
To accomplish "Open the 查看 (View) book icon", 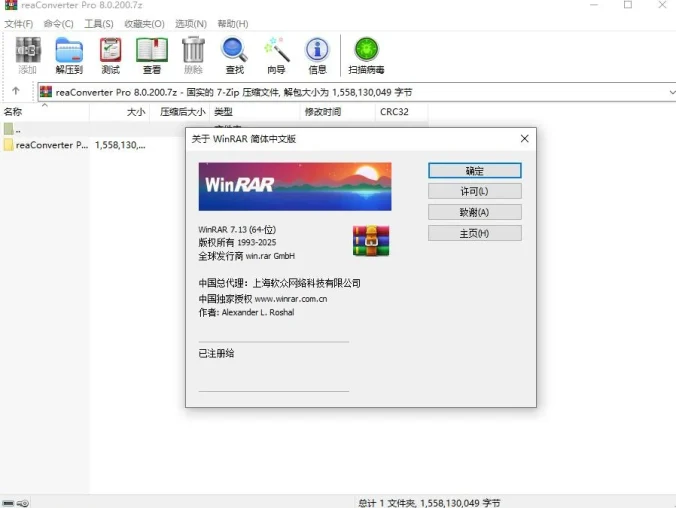I will pyautogui.click(x=152, y=55).
